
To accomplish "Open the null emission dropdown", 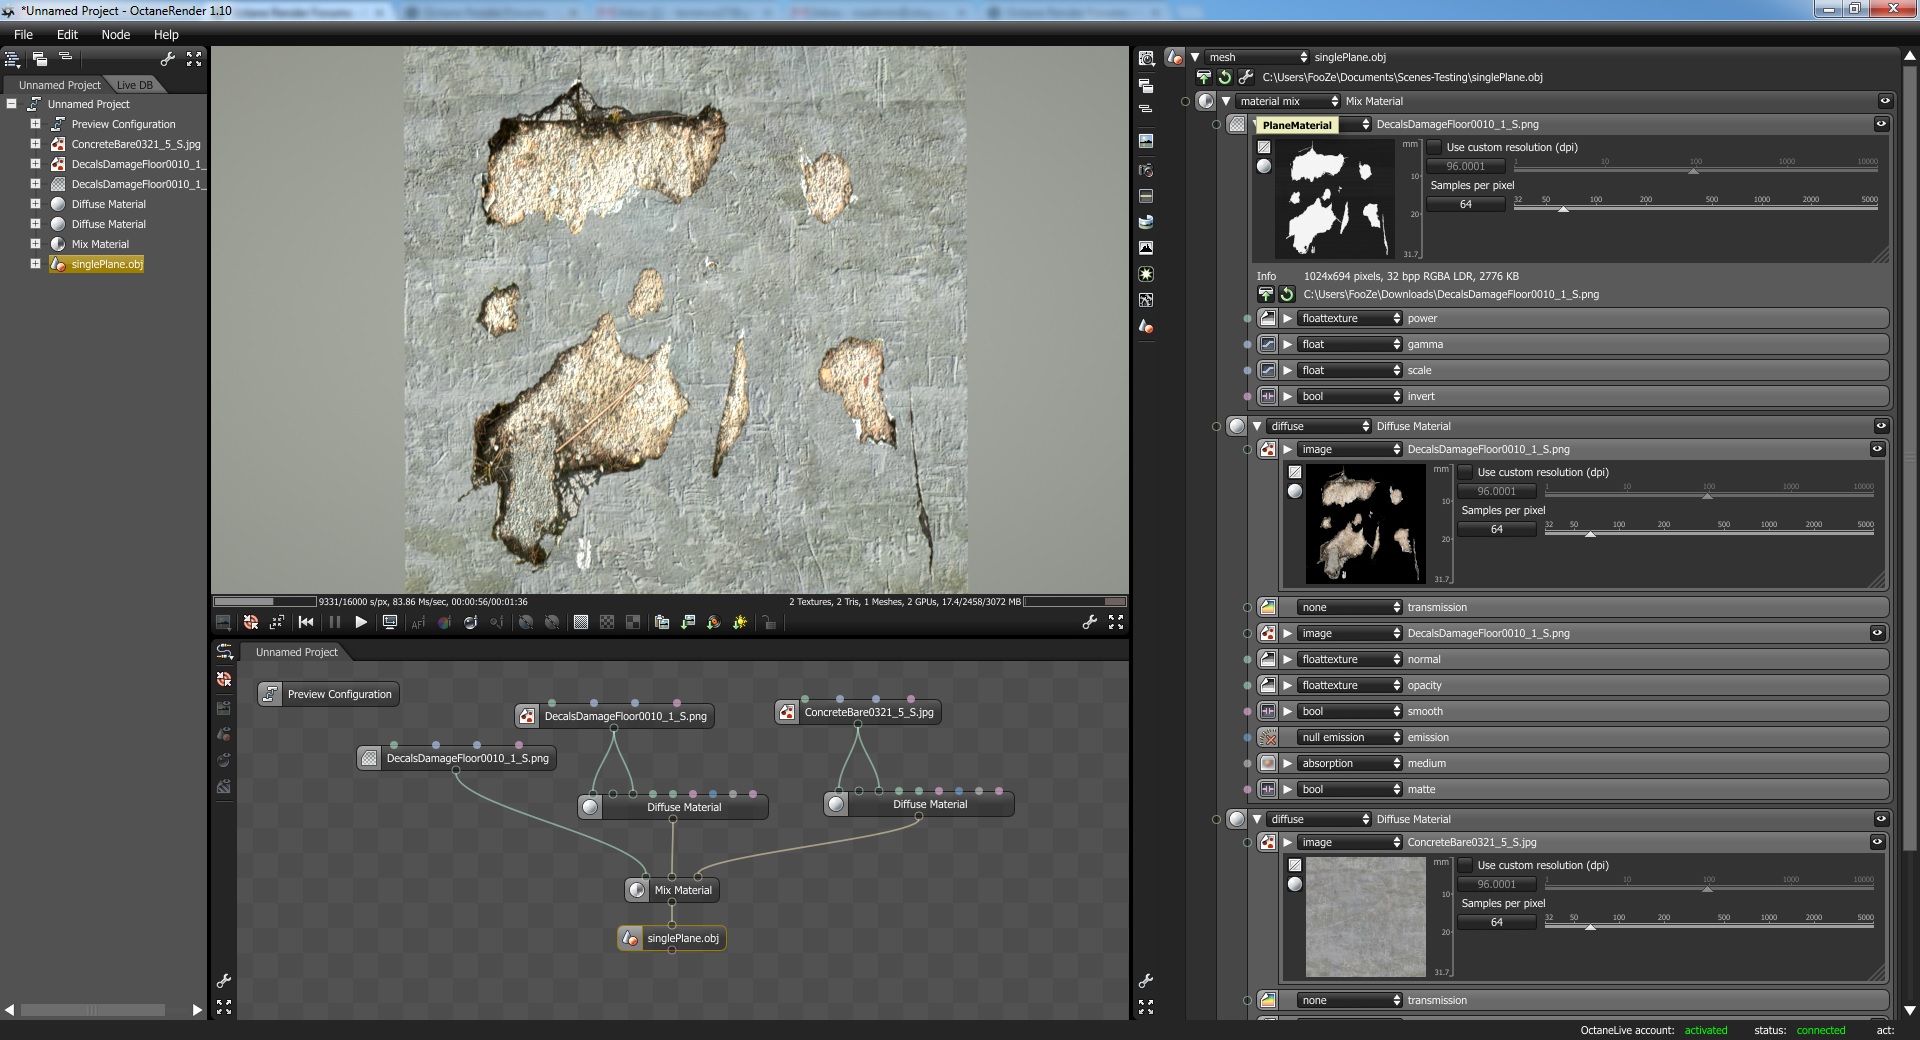I will coord(1350,737).
